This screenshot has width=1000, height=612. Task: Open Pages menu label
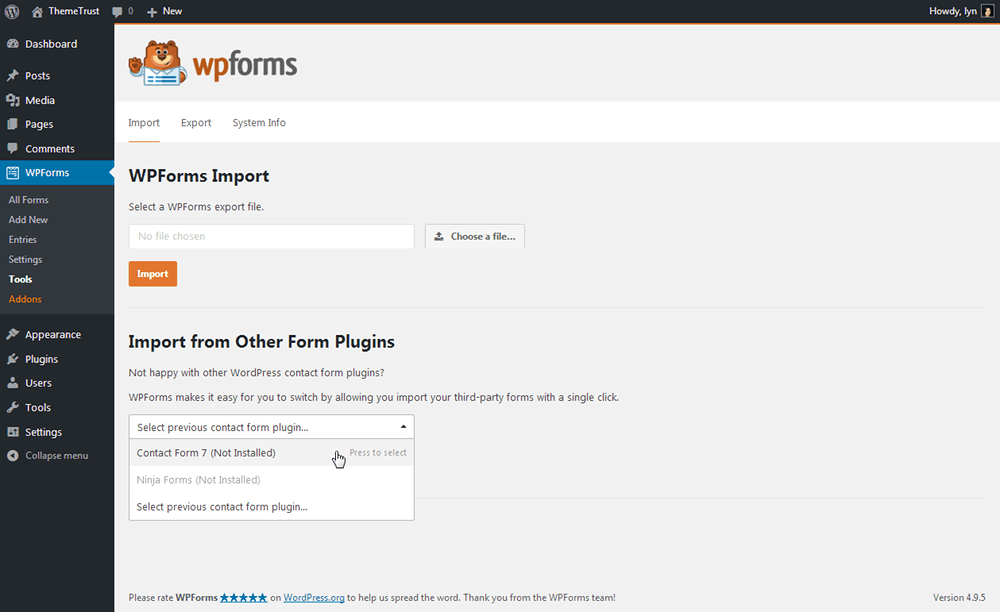pyautogui.click(x=39, y=124)
